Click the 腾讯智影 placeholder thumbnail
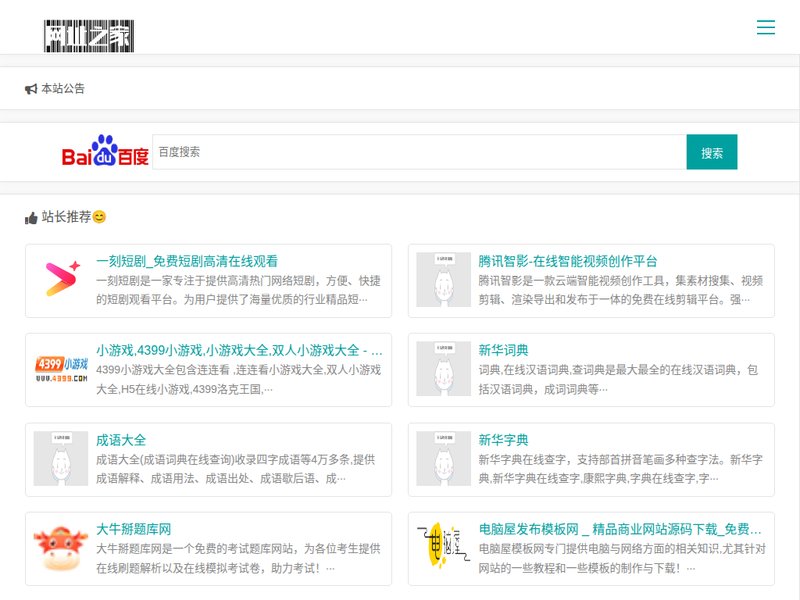The width and height of the screenshot is (800, 600). coord(443,280)
